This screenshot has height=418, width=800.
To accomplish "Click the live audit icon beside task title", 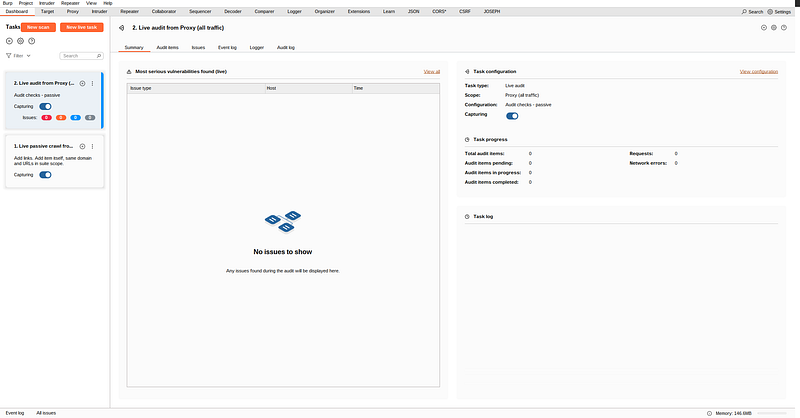I will point(121,28).
